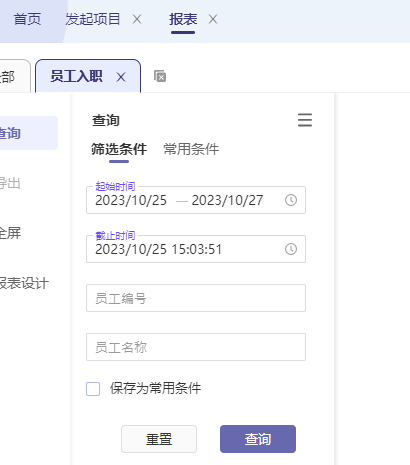The image size is (410, 465).
Task: Switch to the 发起项目 tab
Action: coord(92,19)
